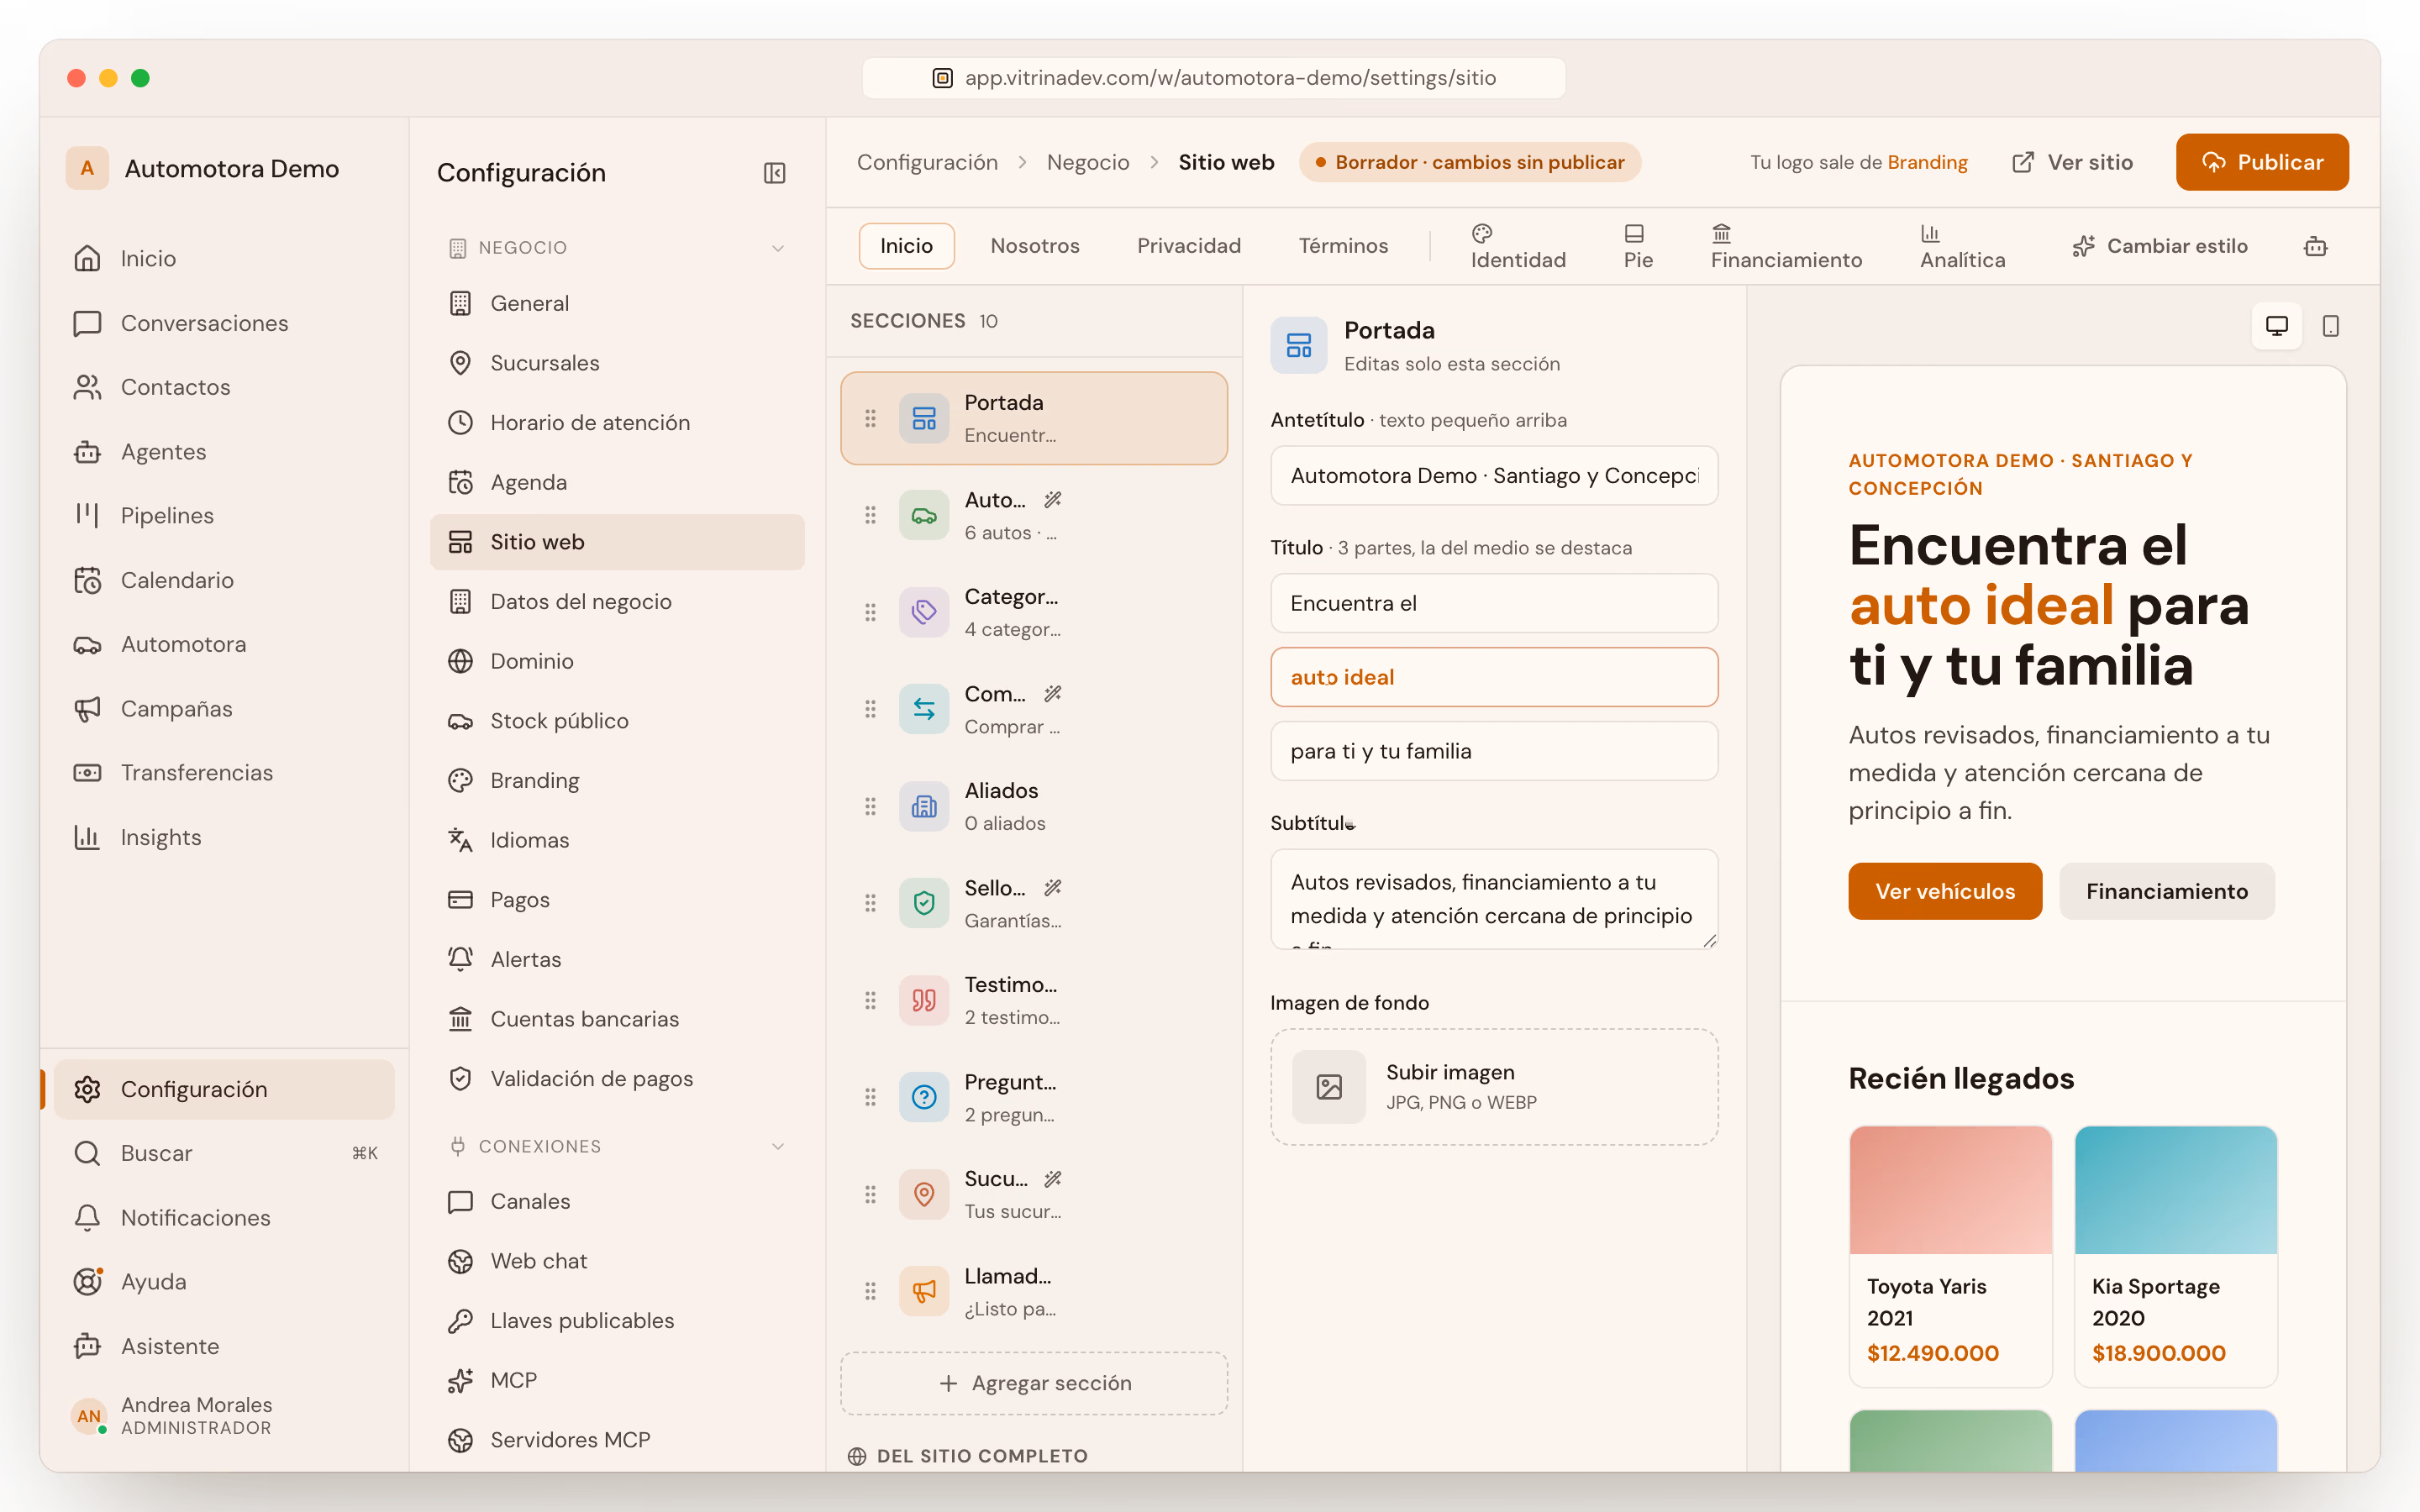Go to Agentes in the main sidebar
This screenshot has height=1512, width=2420.
224,452
